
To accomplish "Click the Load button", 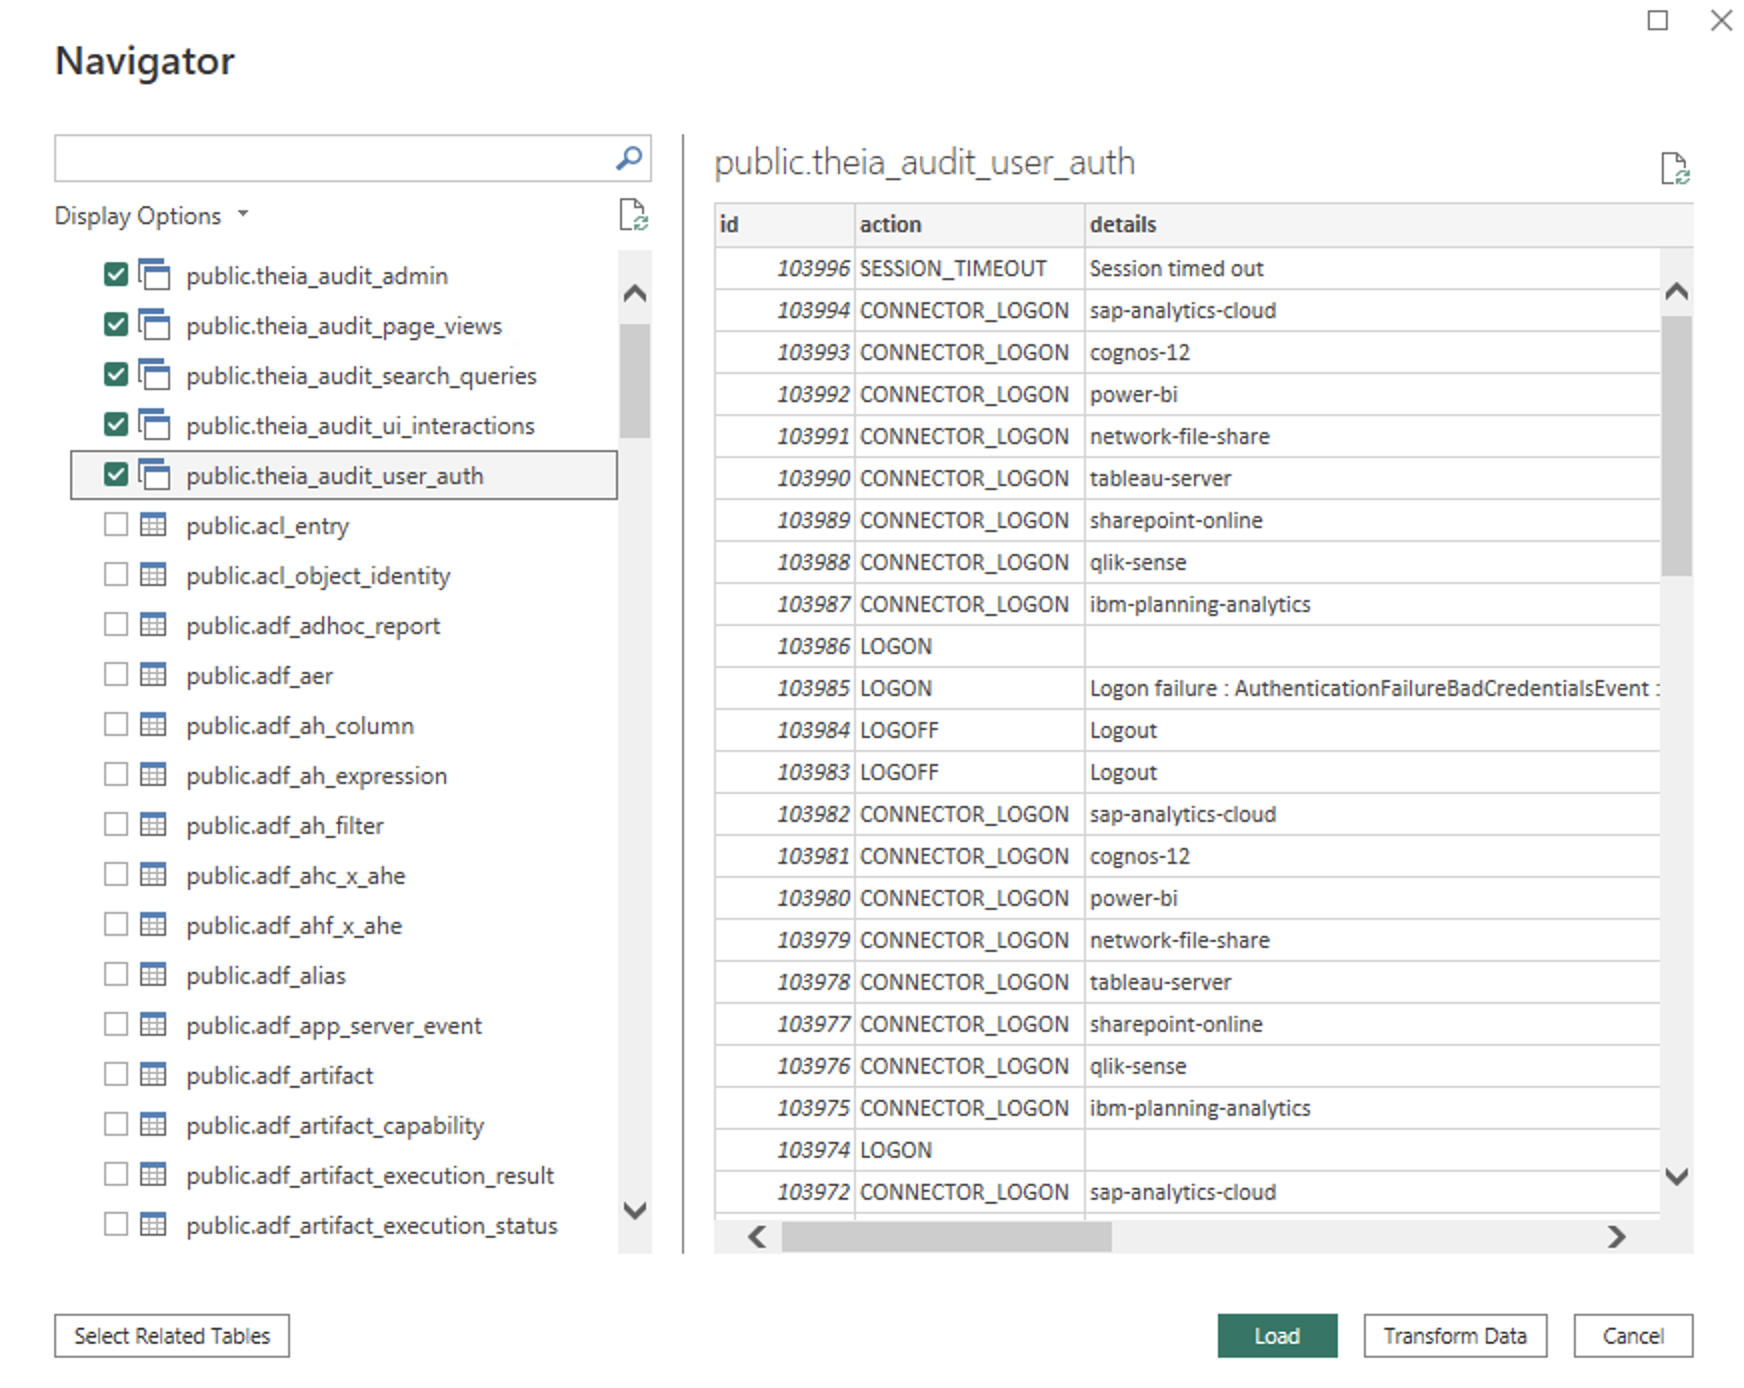I will pos(1277,1336).
